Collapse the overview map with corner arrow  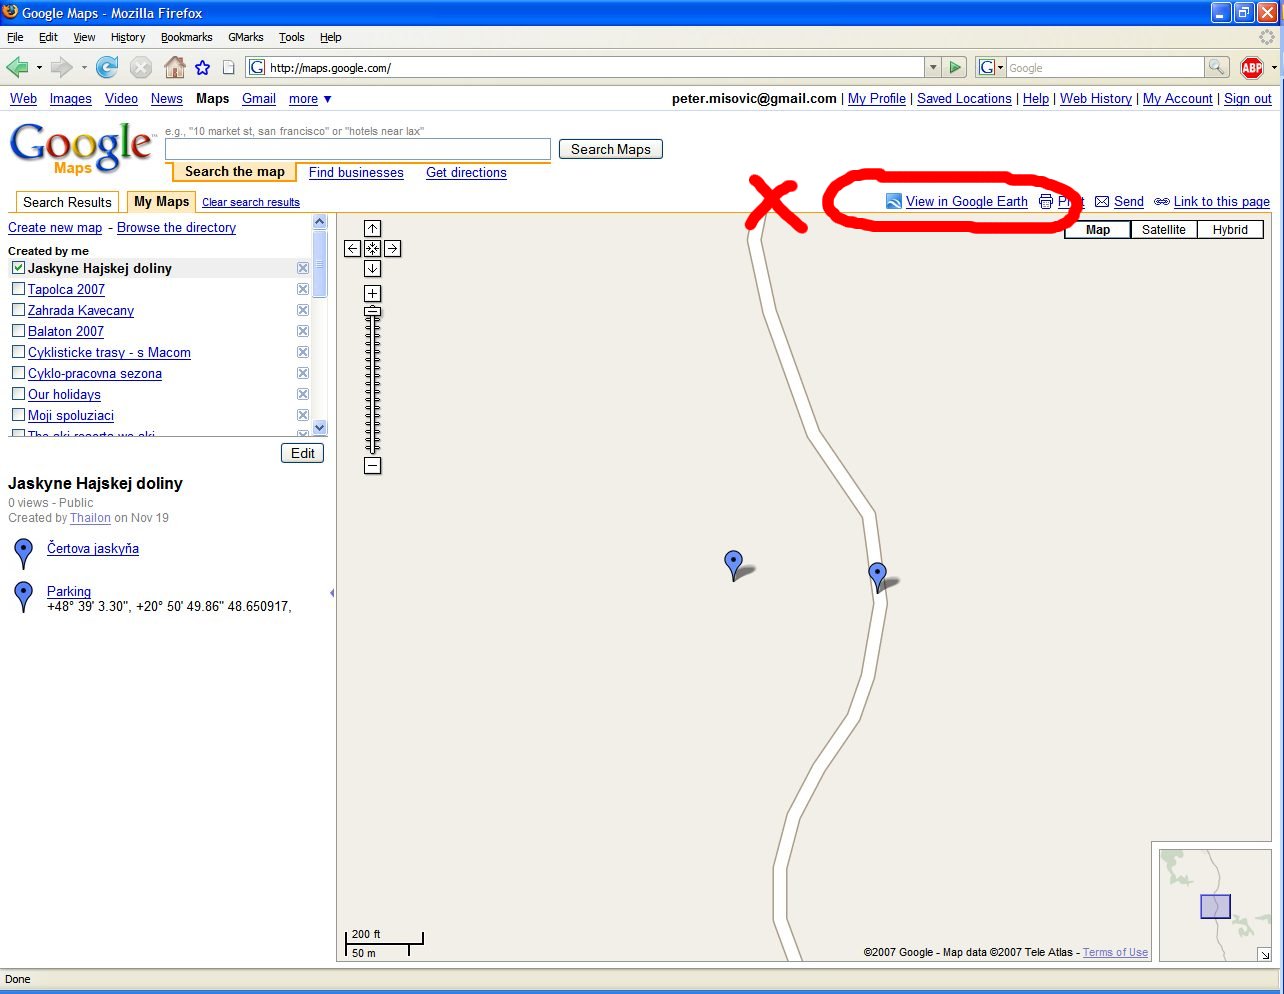(x=1264, y=954)
